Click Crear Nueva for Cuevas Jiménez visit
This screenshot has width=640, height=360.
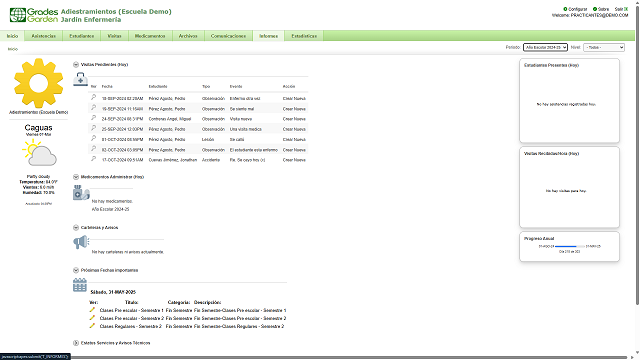coord(294,160)
